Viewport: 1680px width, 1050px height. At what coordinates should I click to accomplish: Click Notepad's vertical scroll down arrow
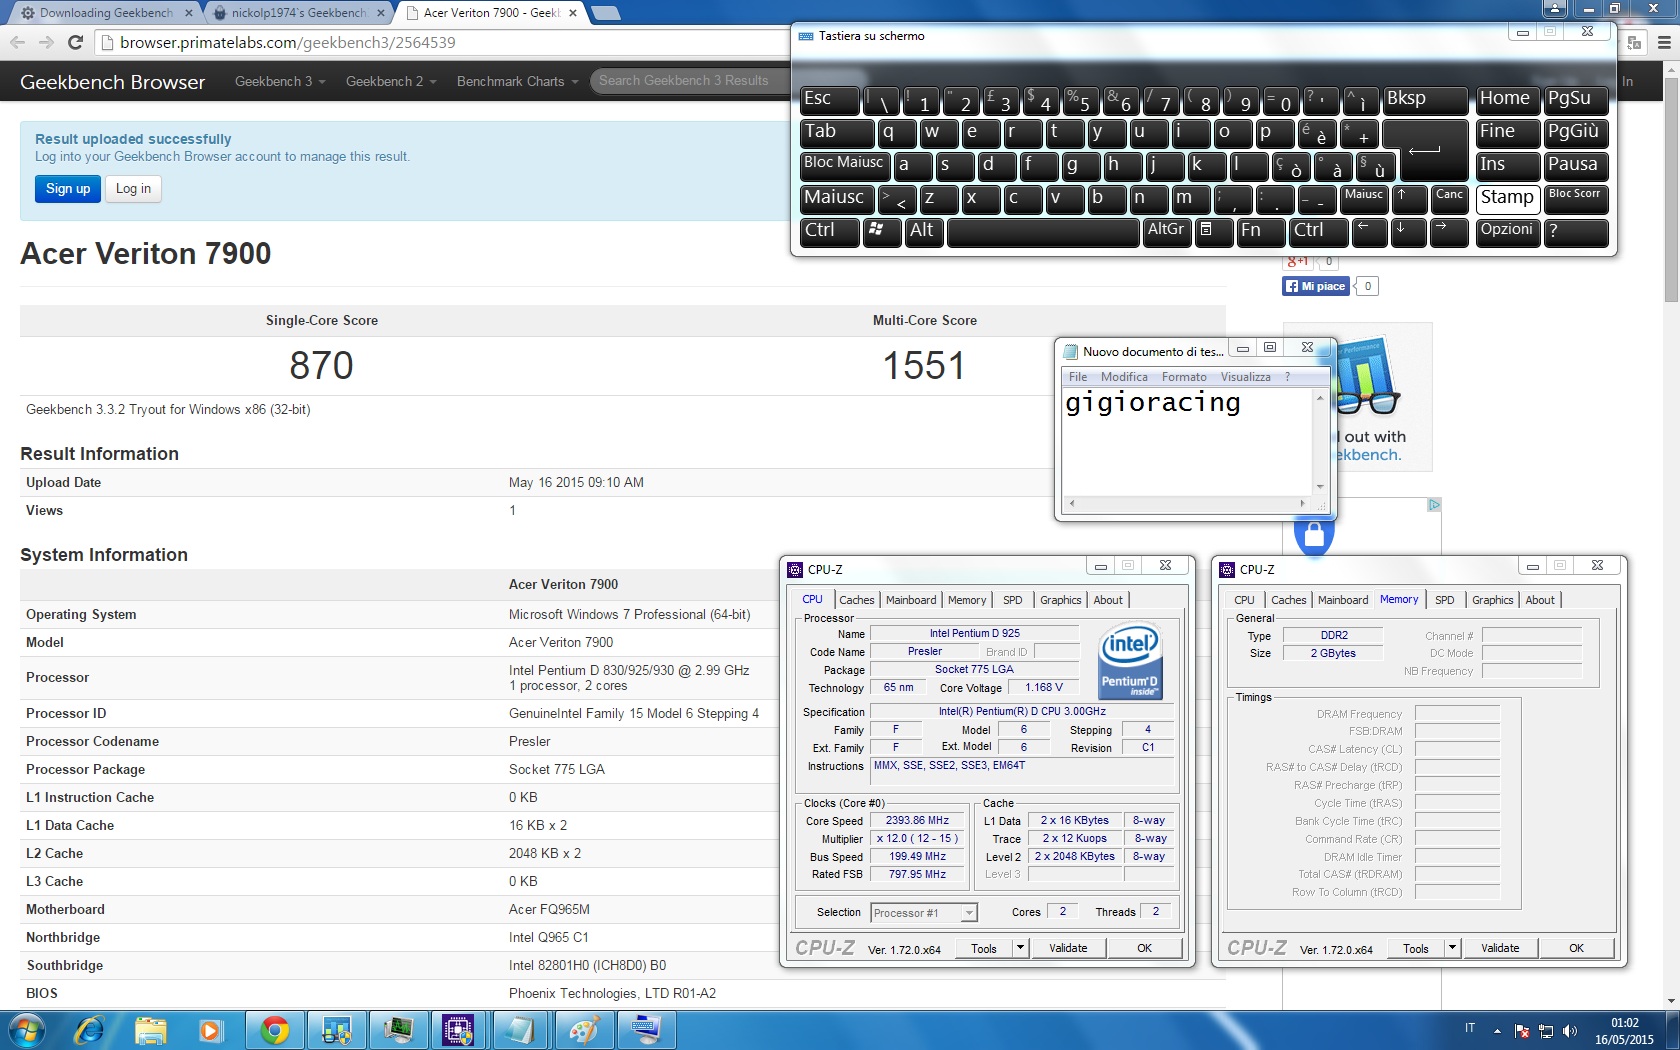[x=1320, y=487]
